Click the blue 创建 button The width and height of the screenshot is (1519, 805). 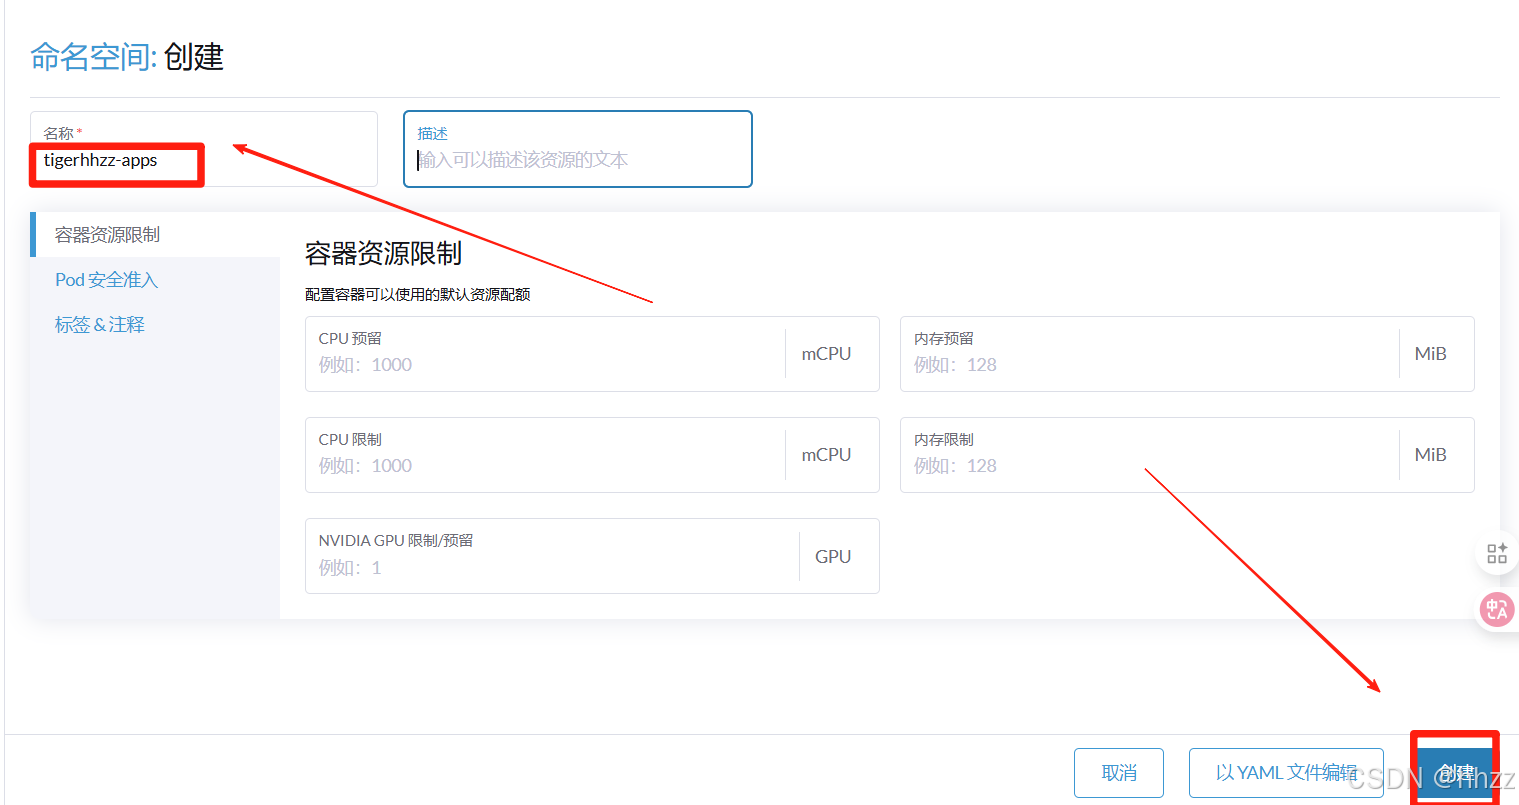[1455, 773]
